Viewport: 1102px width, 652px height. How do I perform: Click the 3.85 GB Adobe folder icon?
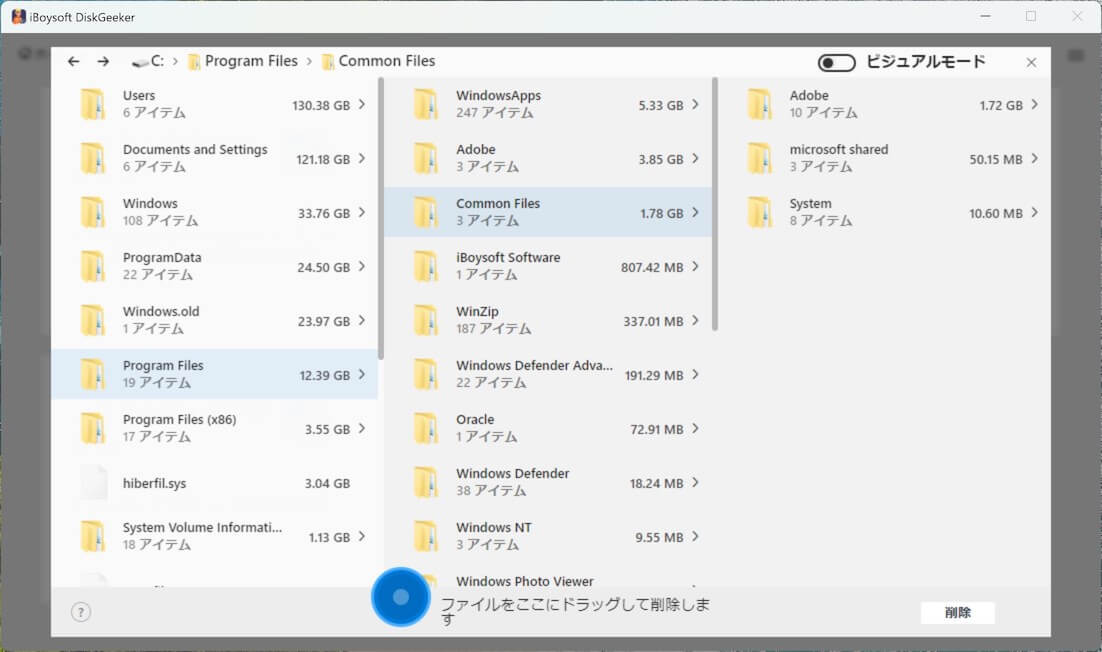pyautogui.click(x=427, y=158)
